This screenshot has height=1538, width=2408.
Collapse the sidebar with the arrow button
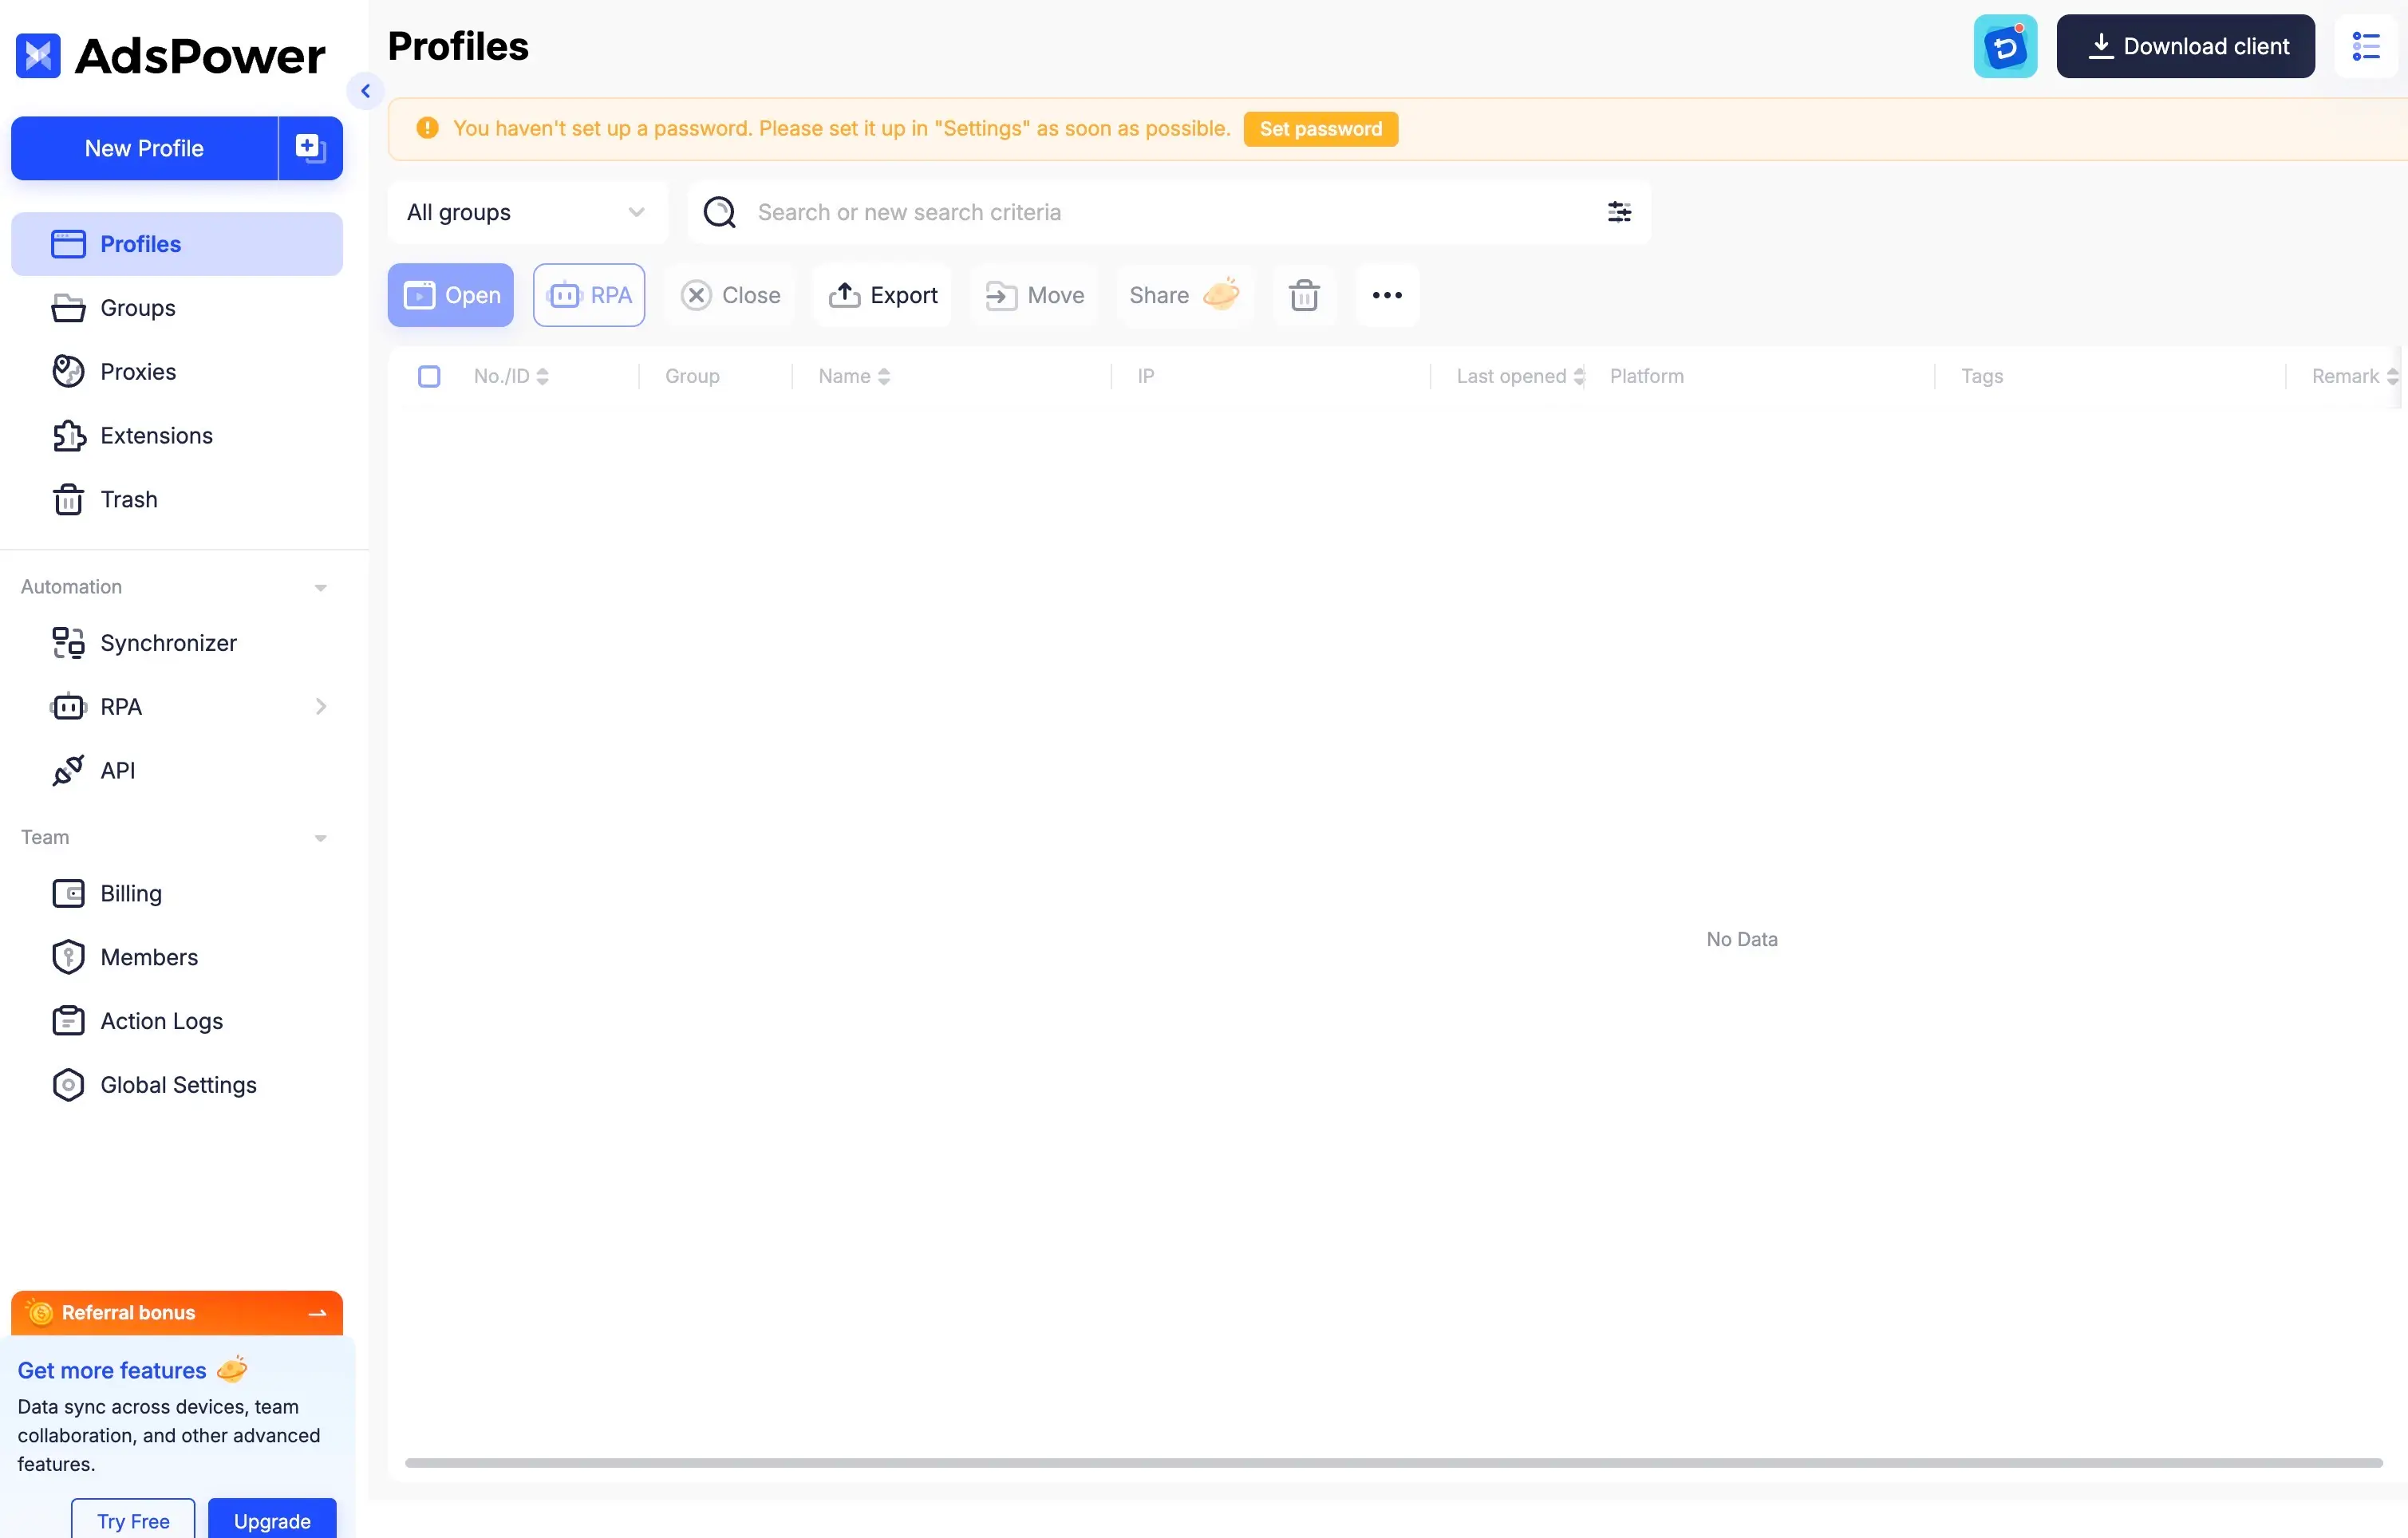click(x=365, y=91)
